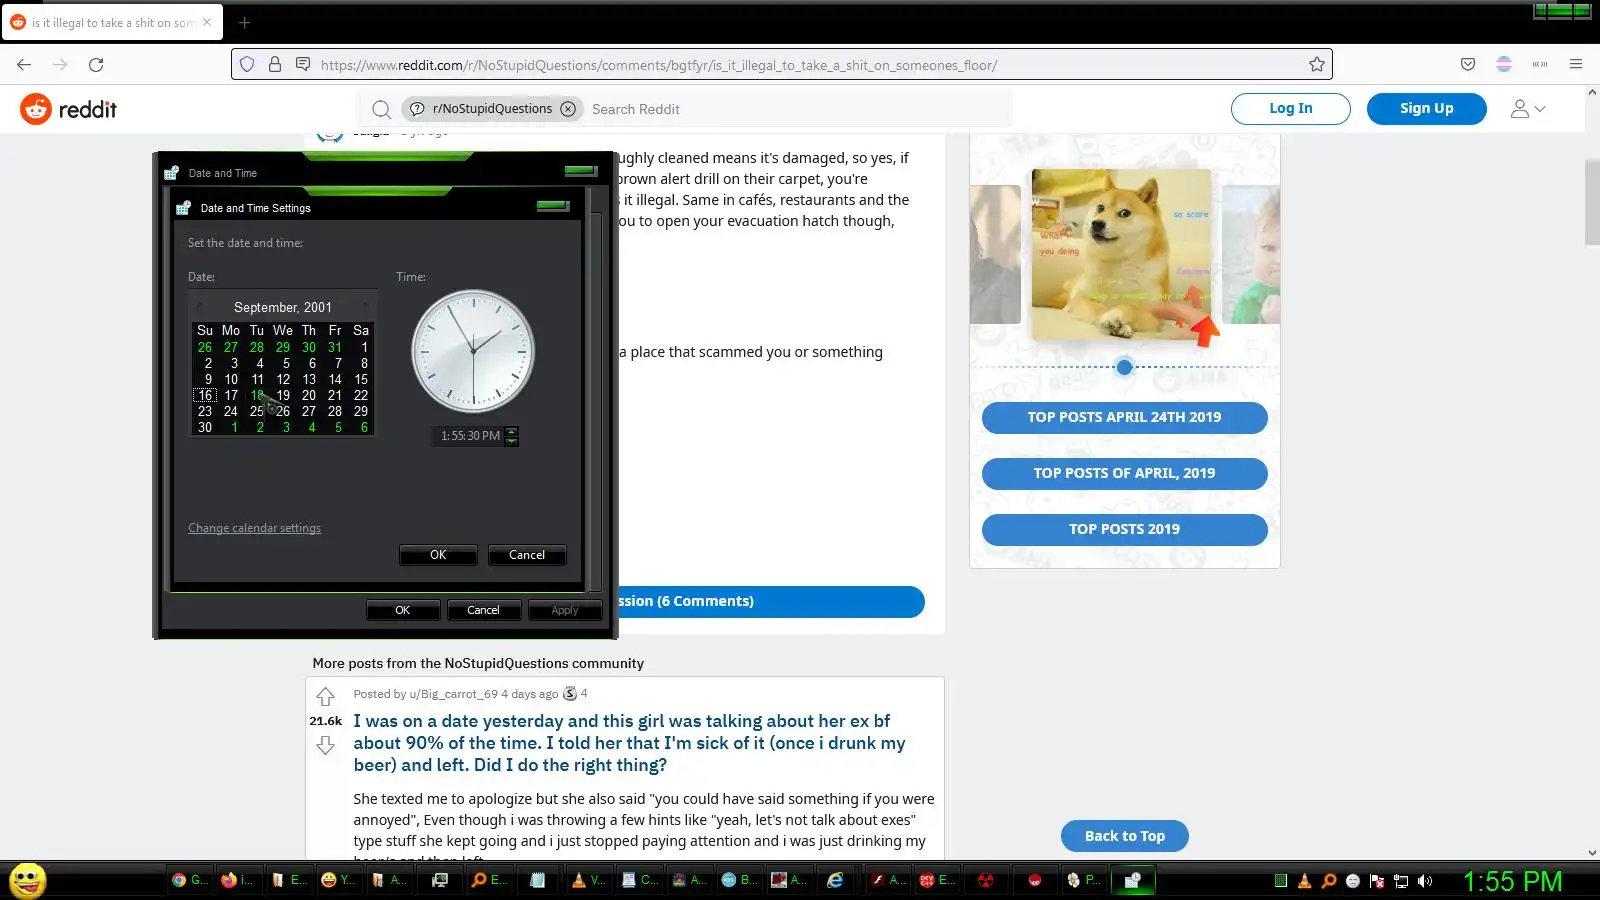
Task: Click the page vertical scrollbar thumb
Action: coord(1592,201)
